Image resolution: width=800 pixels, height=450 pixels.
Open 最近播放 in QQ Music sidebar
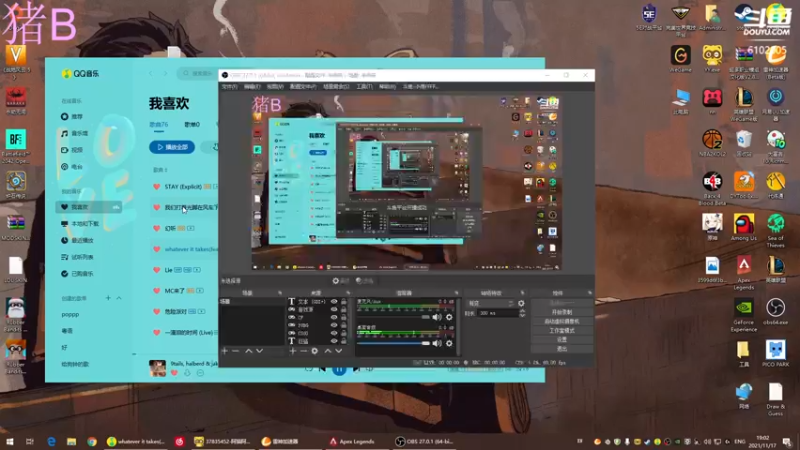[77, 240]
